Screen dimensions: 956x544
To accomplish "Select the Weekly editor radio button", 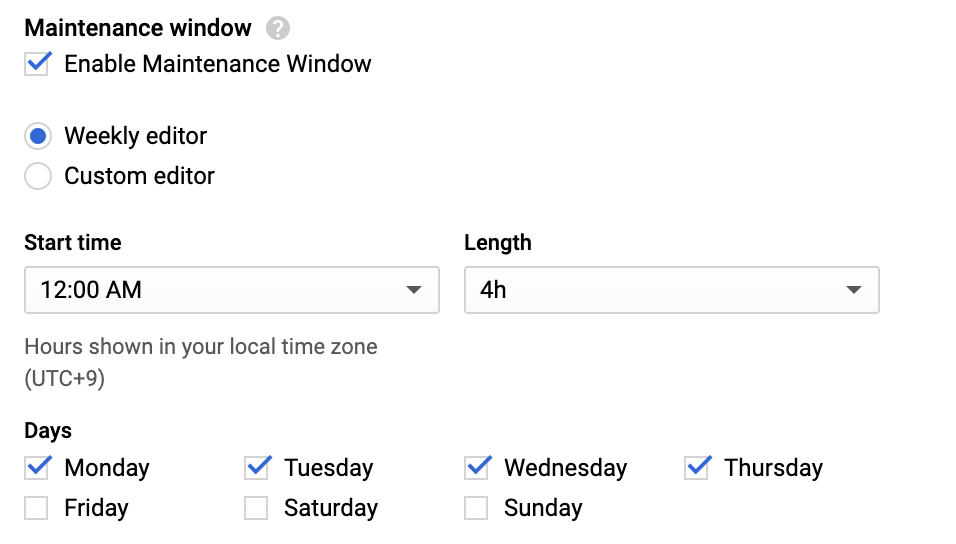I will pyautogui.click(x=38, y=136).
